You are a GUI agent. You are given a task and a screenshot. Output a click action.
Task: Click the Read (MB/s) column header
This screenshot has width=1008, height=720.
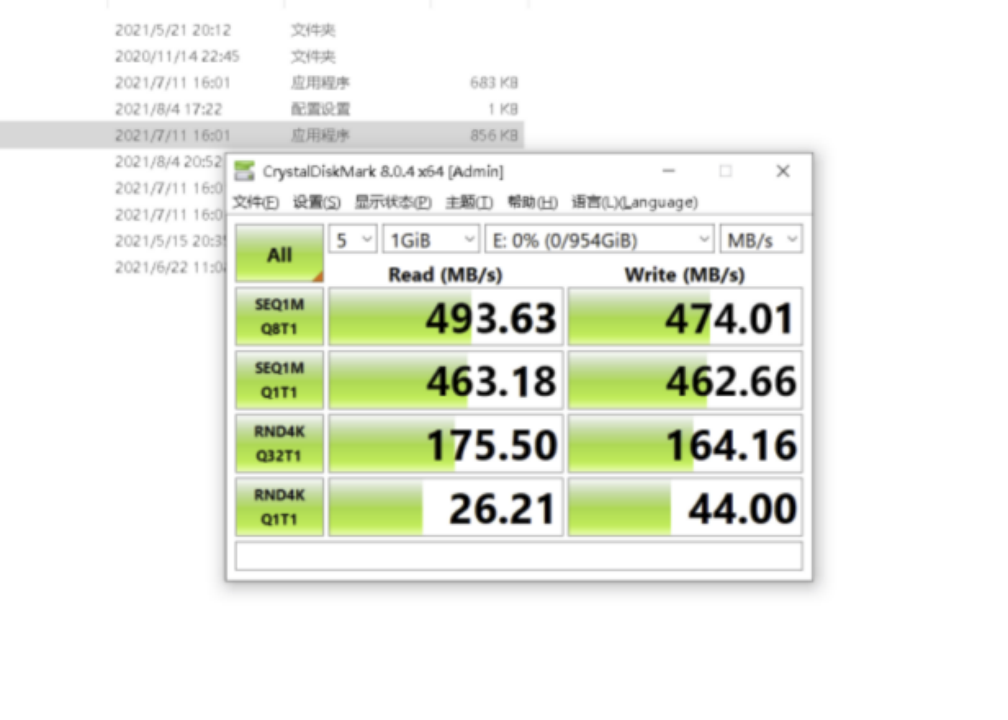coord(446,275)
